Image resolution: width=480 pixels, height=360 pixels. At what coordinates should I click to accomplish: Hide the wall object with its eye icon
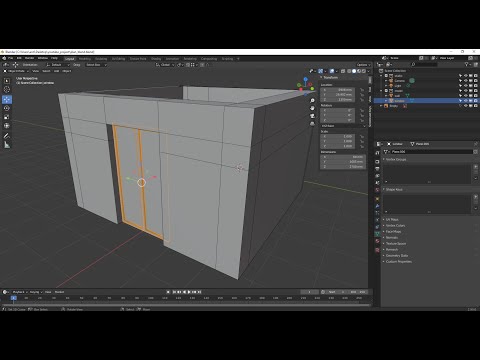pos(466,96)
